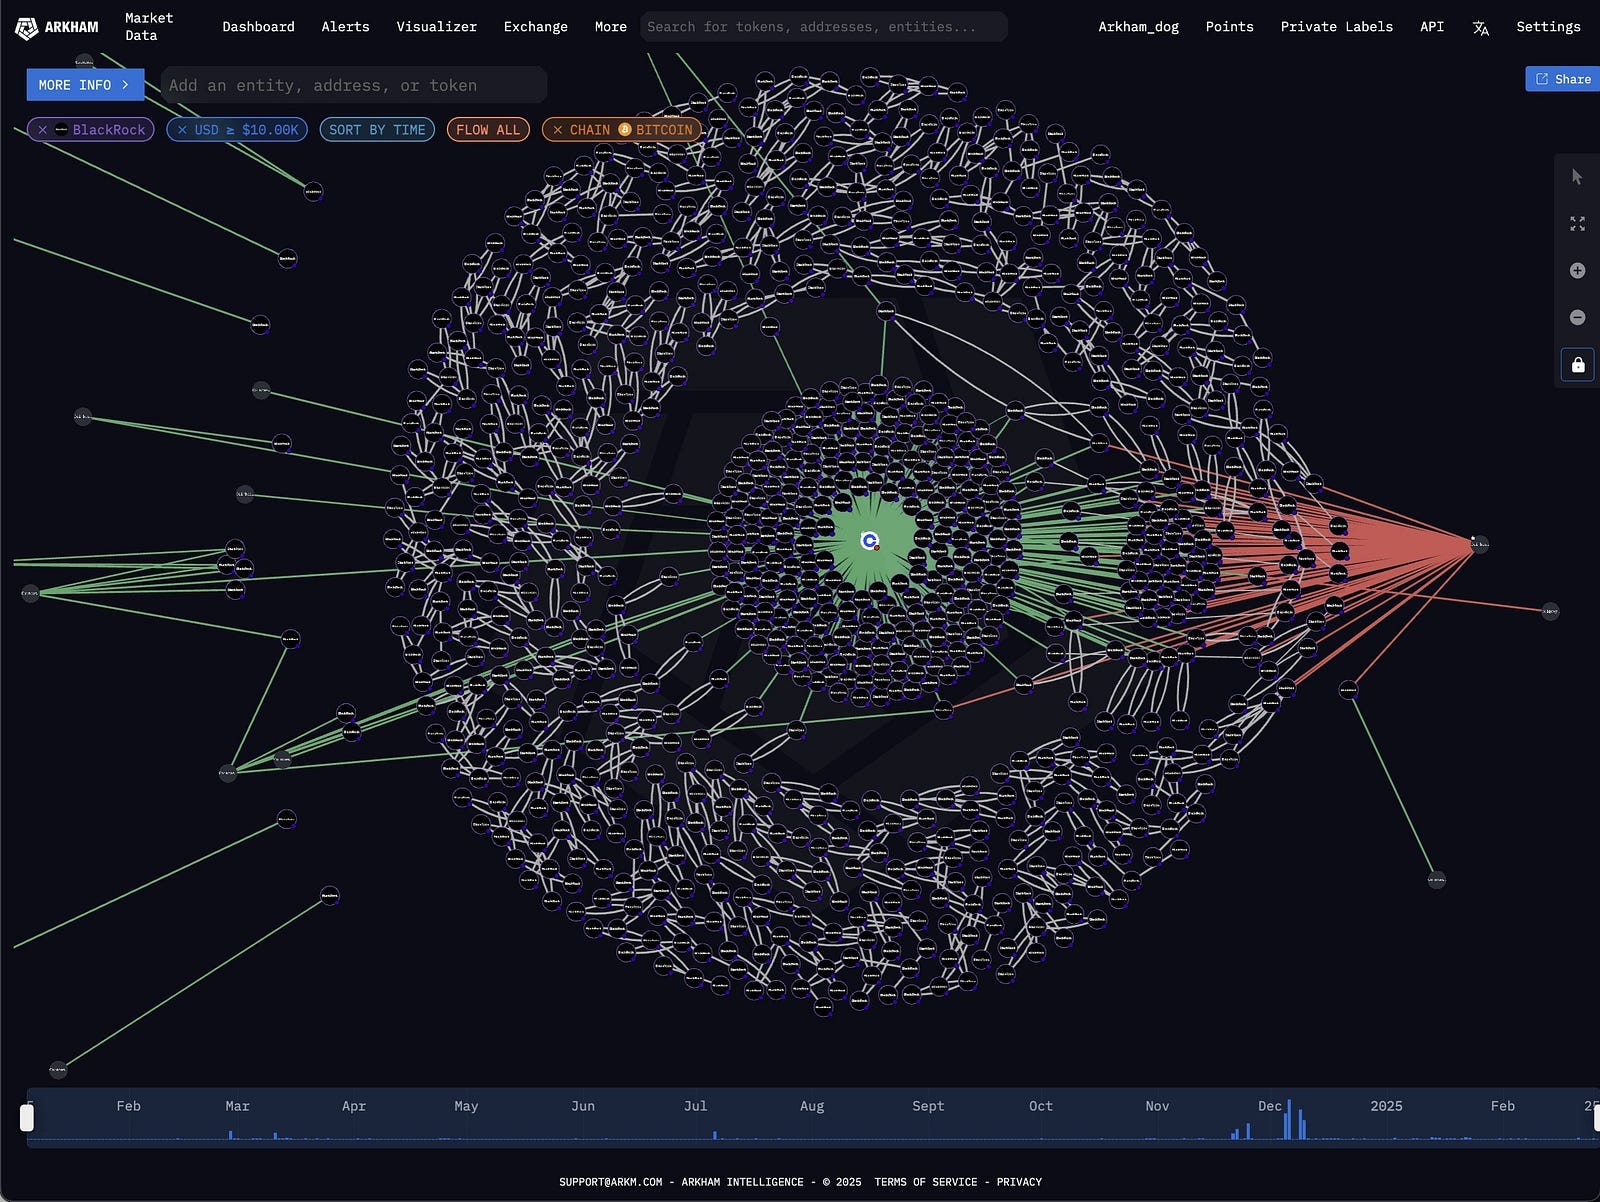Go to Dashboard
This screenshot has width=1600, height=1202.
tap(258, 27)
